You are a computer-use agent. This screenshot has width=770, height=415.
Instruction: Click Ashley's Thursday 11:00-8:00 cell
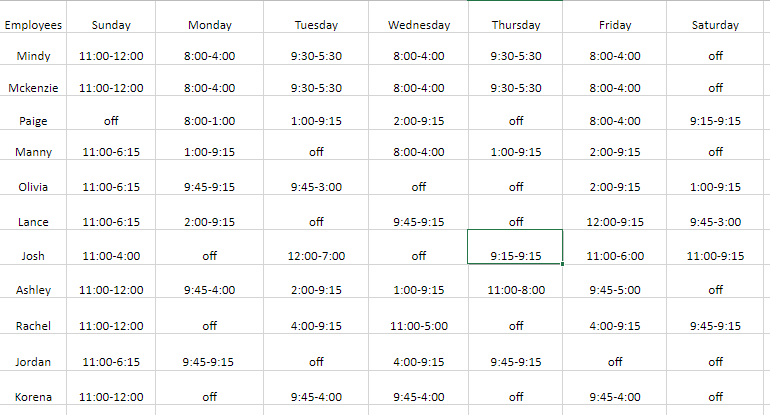click(x=516, y=281)
